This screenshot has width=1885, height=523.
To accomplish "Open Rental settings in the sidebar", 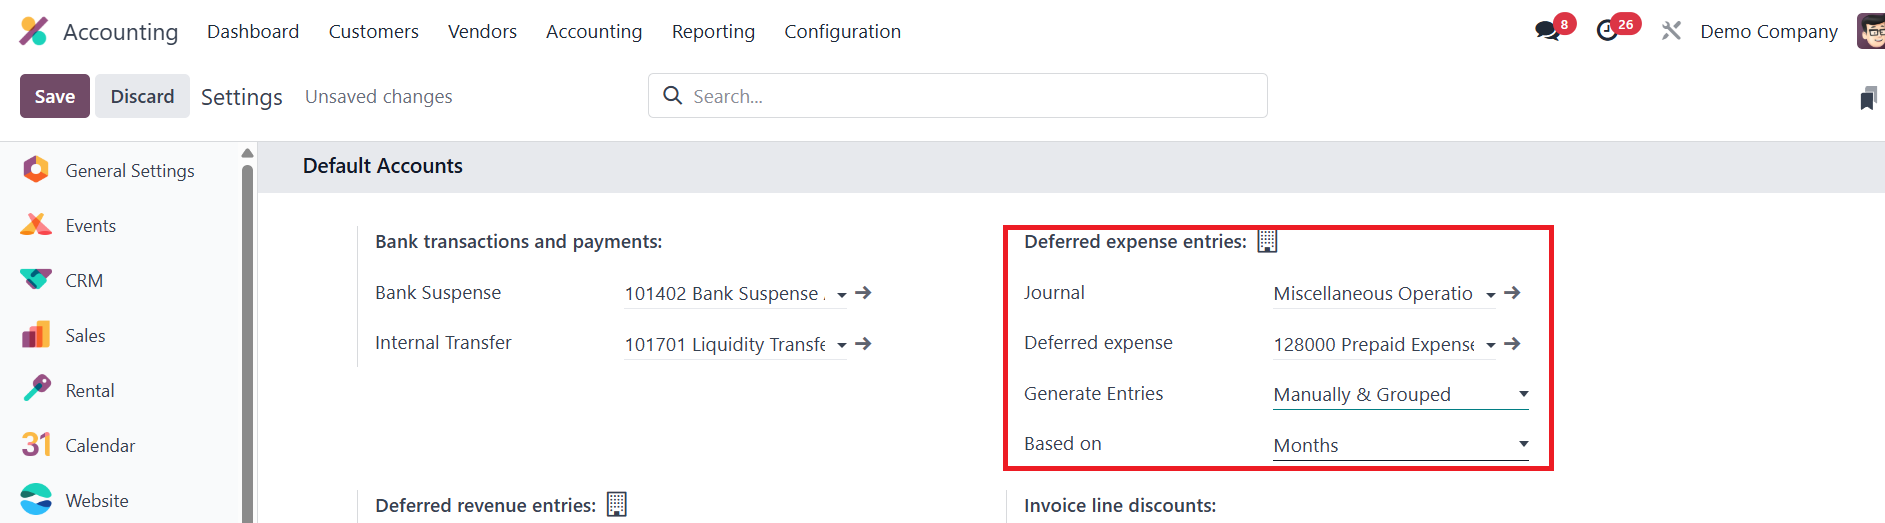I will [x=90, y=391].
